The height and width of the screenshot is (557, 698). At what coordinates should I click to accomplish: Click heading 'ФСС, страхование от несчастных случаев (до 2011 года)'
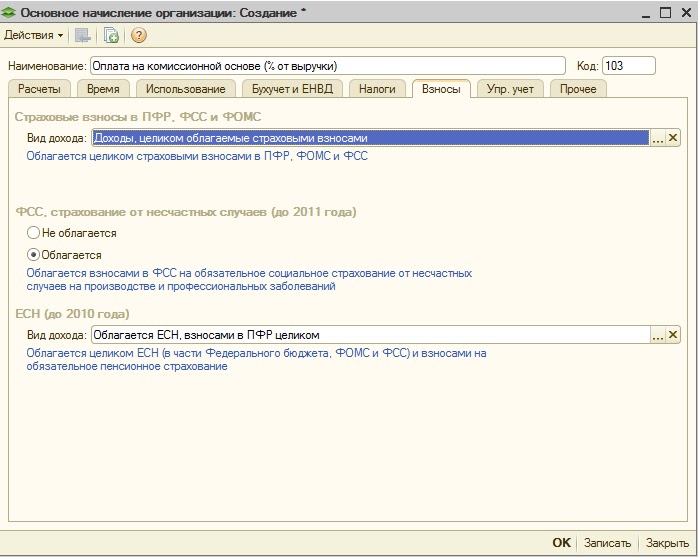tap(186, 212)
